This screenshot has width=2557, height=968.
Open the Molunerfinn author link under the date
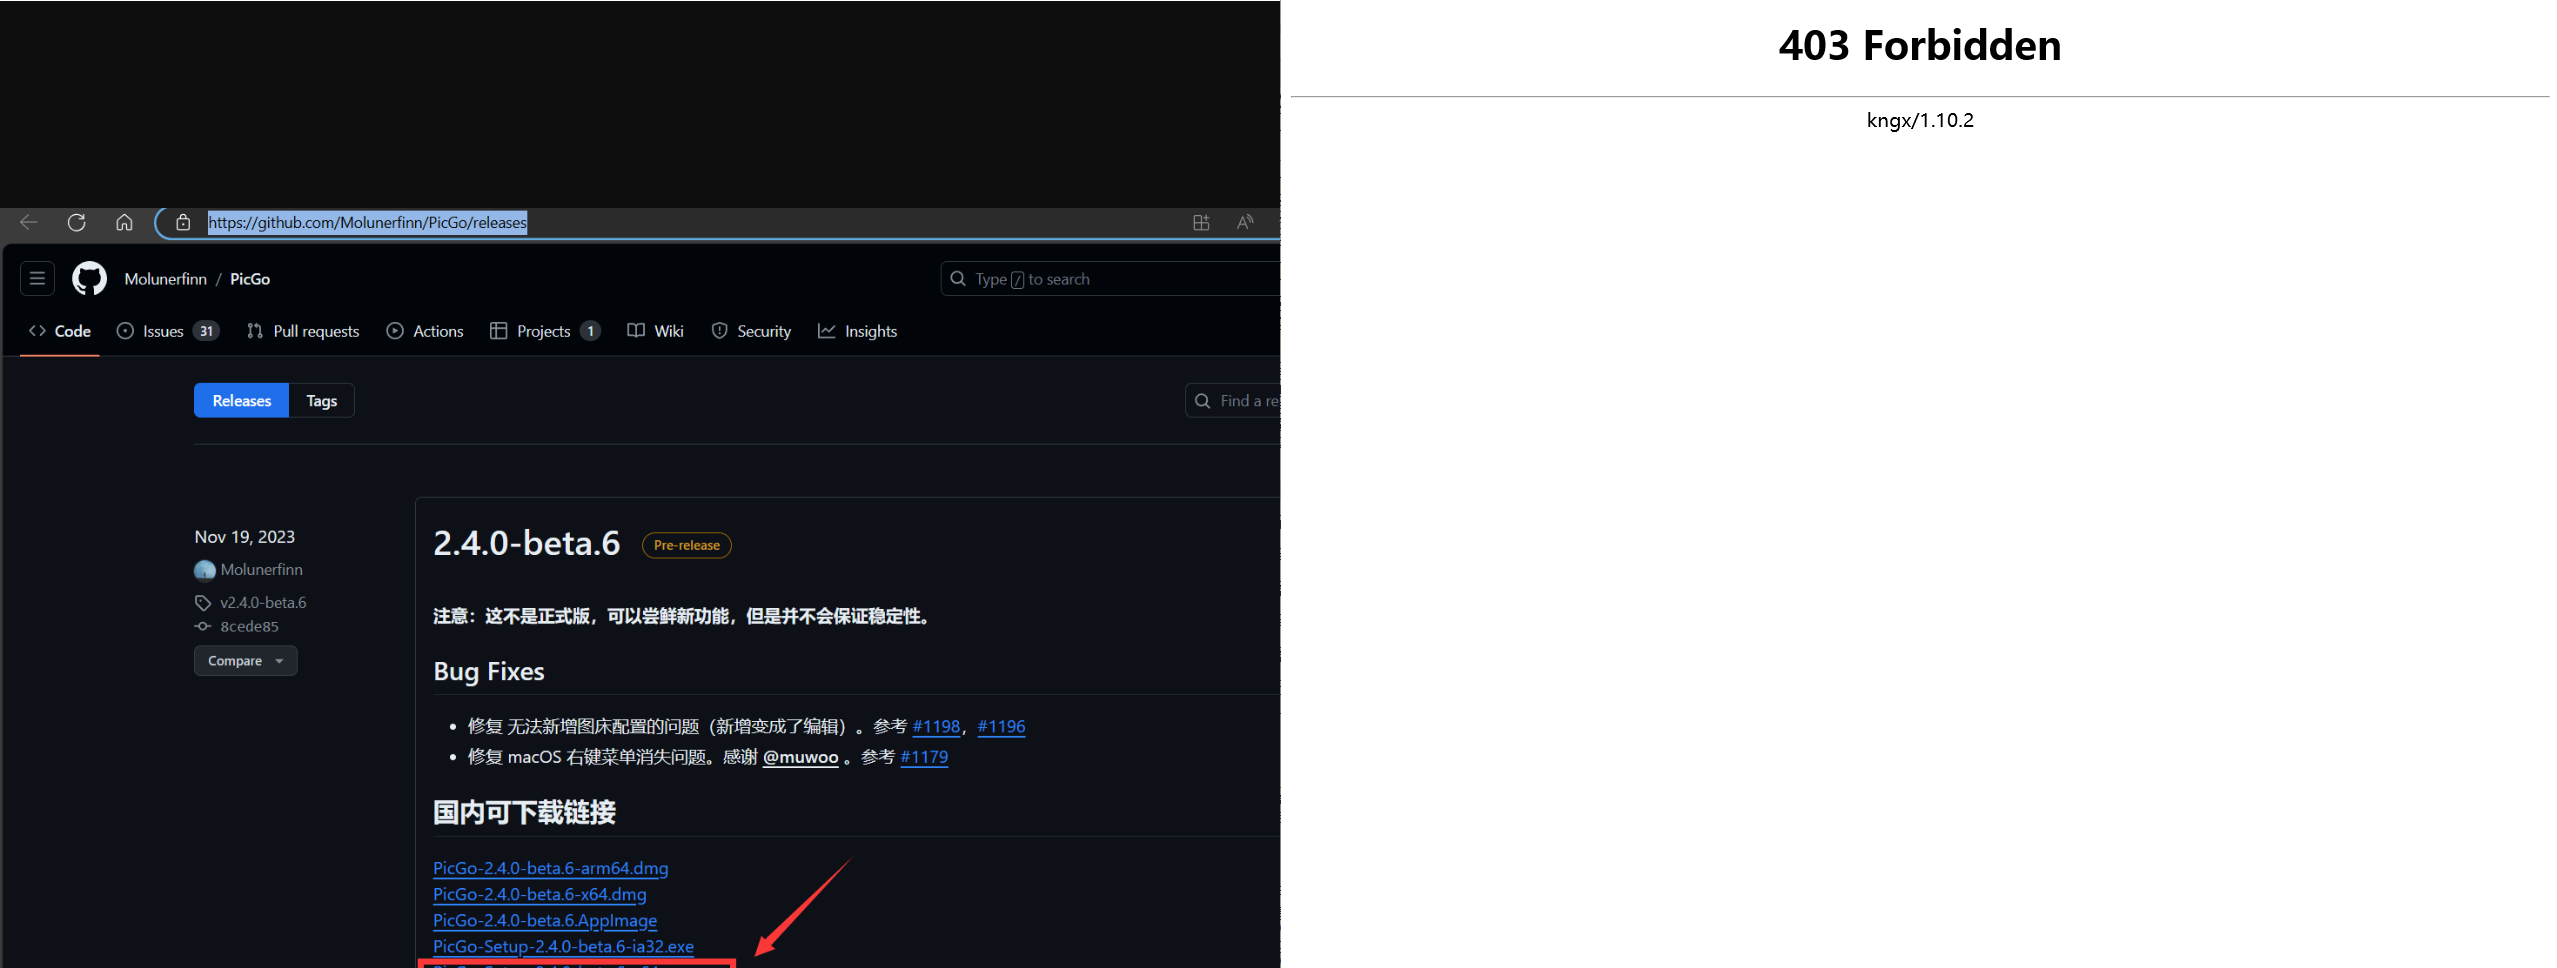262,570
